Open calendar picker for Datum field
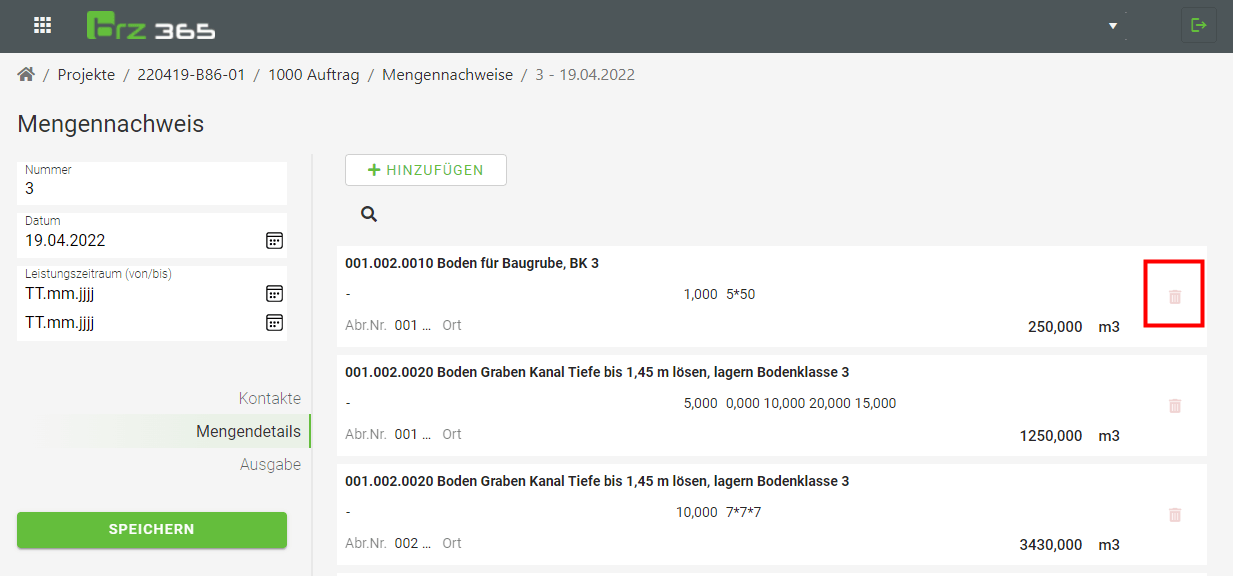Image resolution: width=1233 pixels, height=576 pixels. (x=274, y=241)
